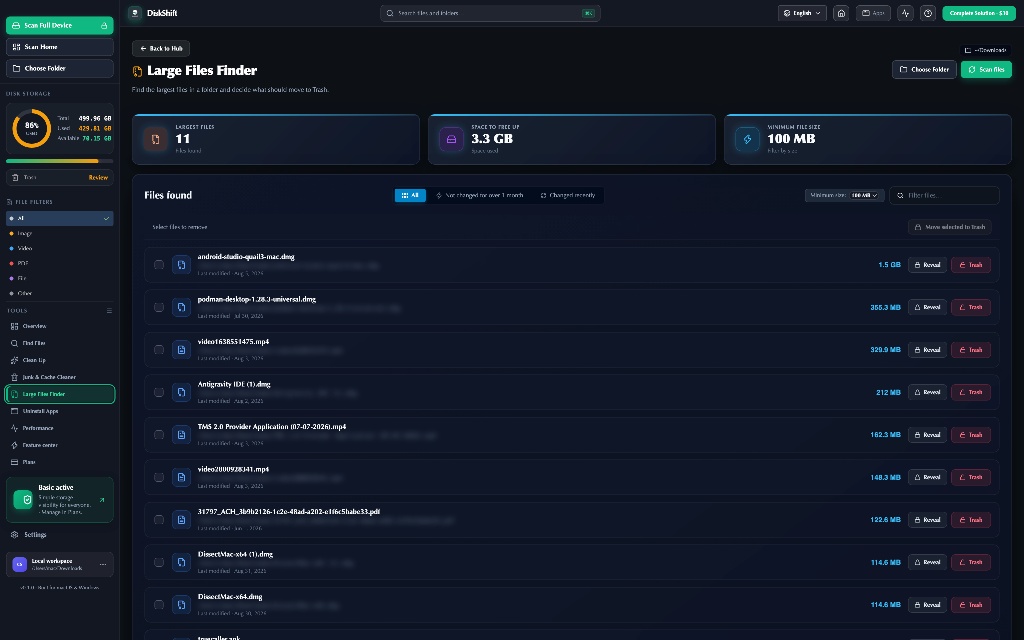
Task: Open the Local workspace options ellipsis
Action: click(103, 564)
